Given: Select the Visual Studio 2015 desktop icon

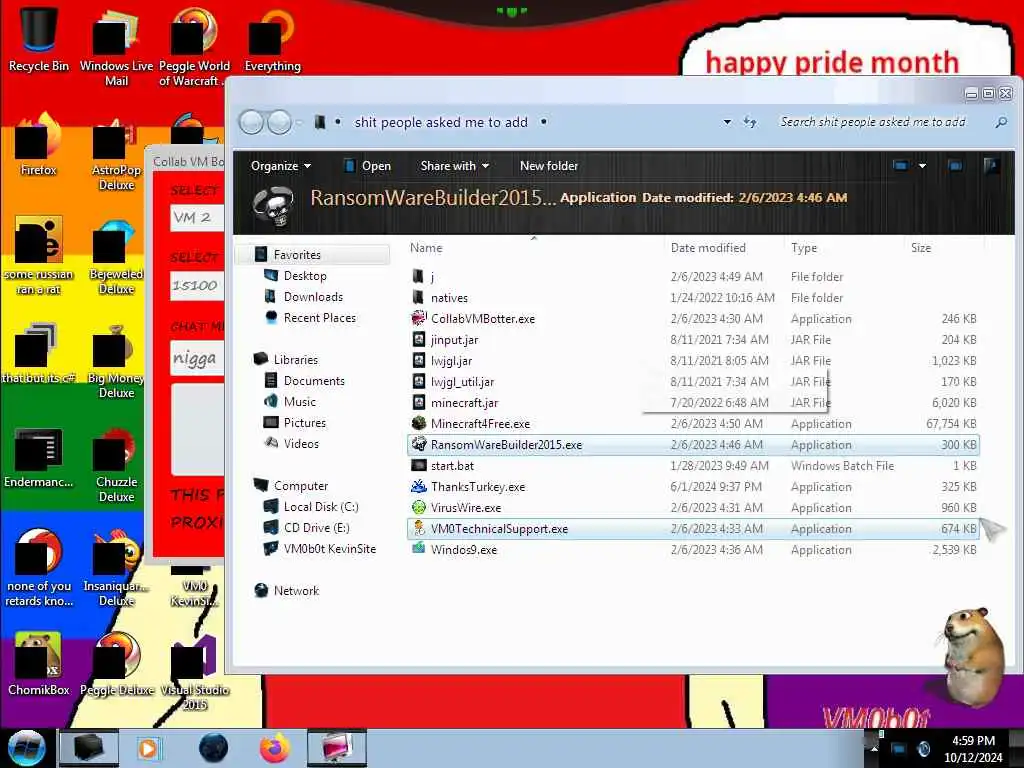Looking at the screenshot, I should (x=194, y=671).
